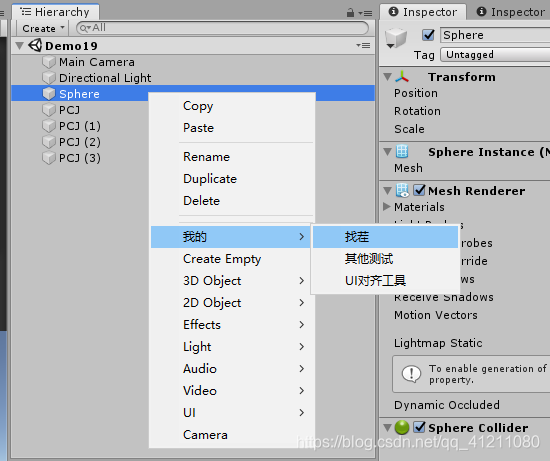Image resolution: width=550 pixels, height=461 pixels.
Task: Click the warning icon in the lightmap message
Action: pyautogui.click(x=411, y=374)
